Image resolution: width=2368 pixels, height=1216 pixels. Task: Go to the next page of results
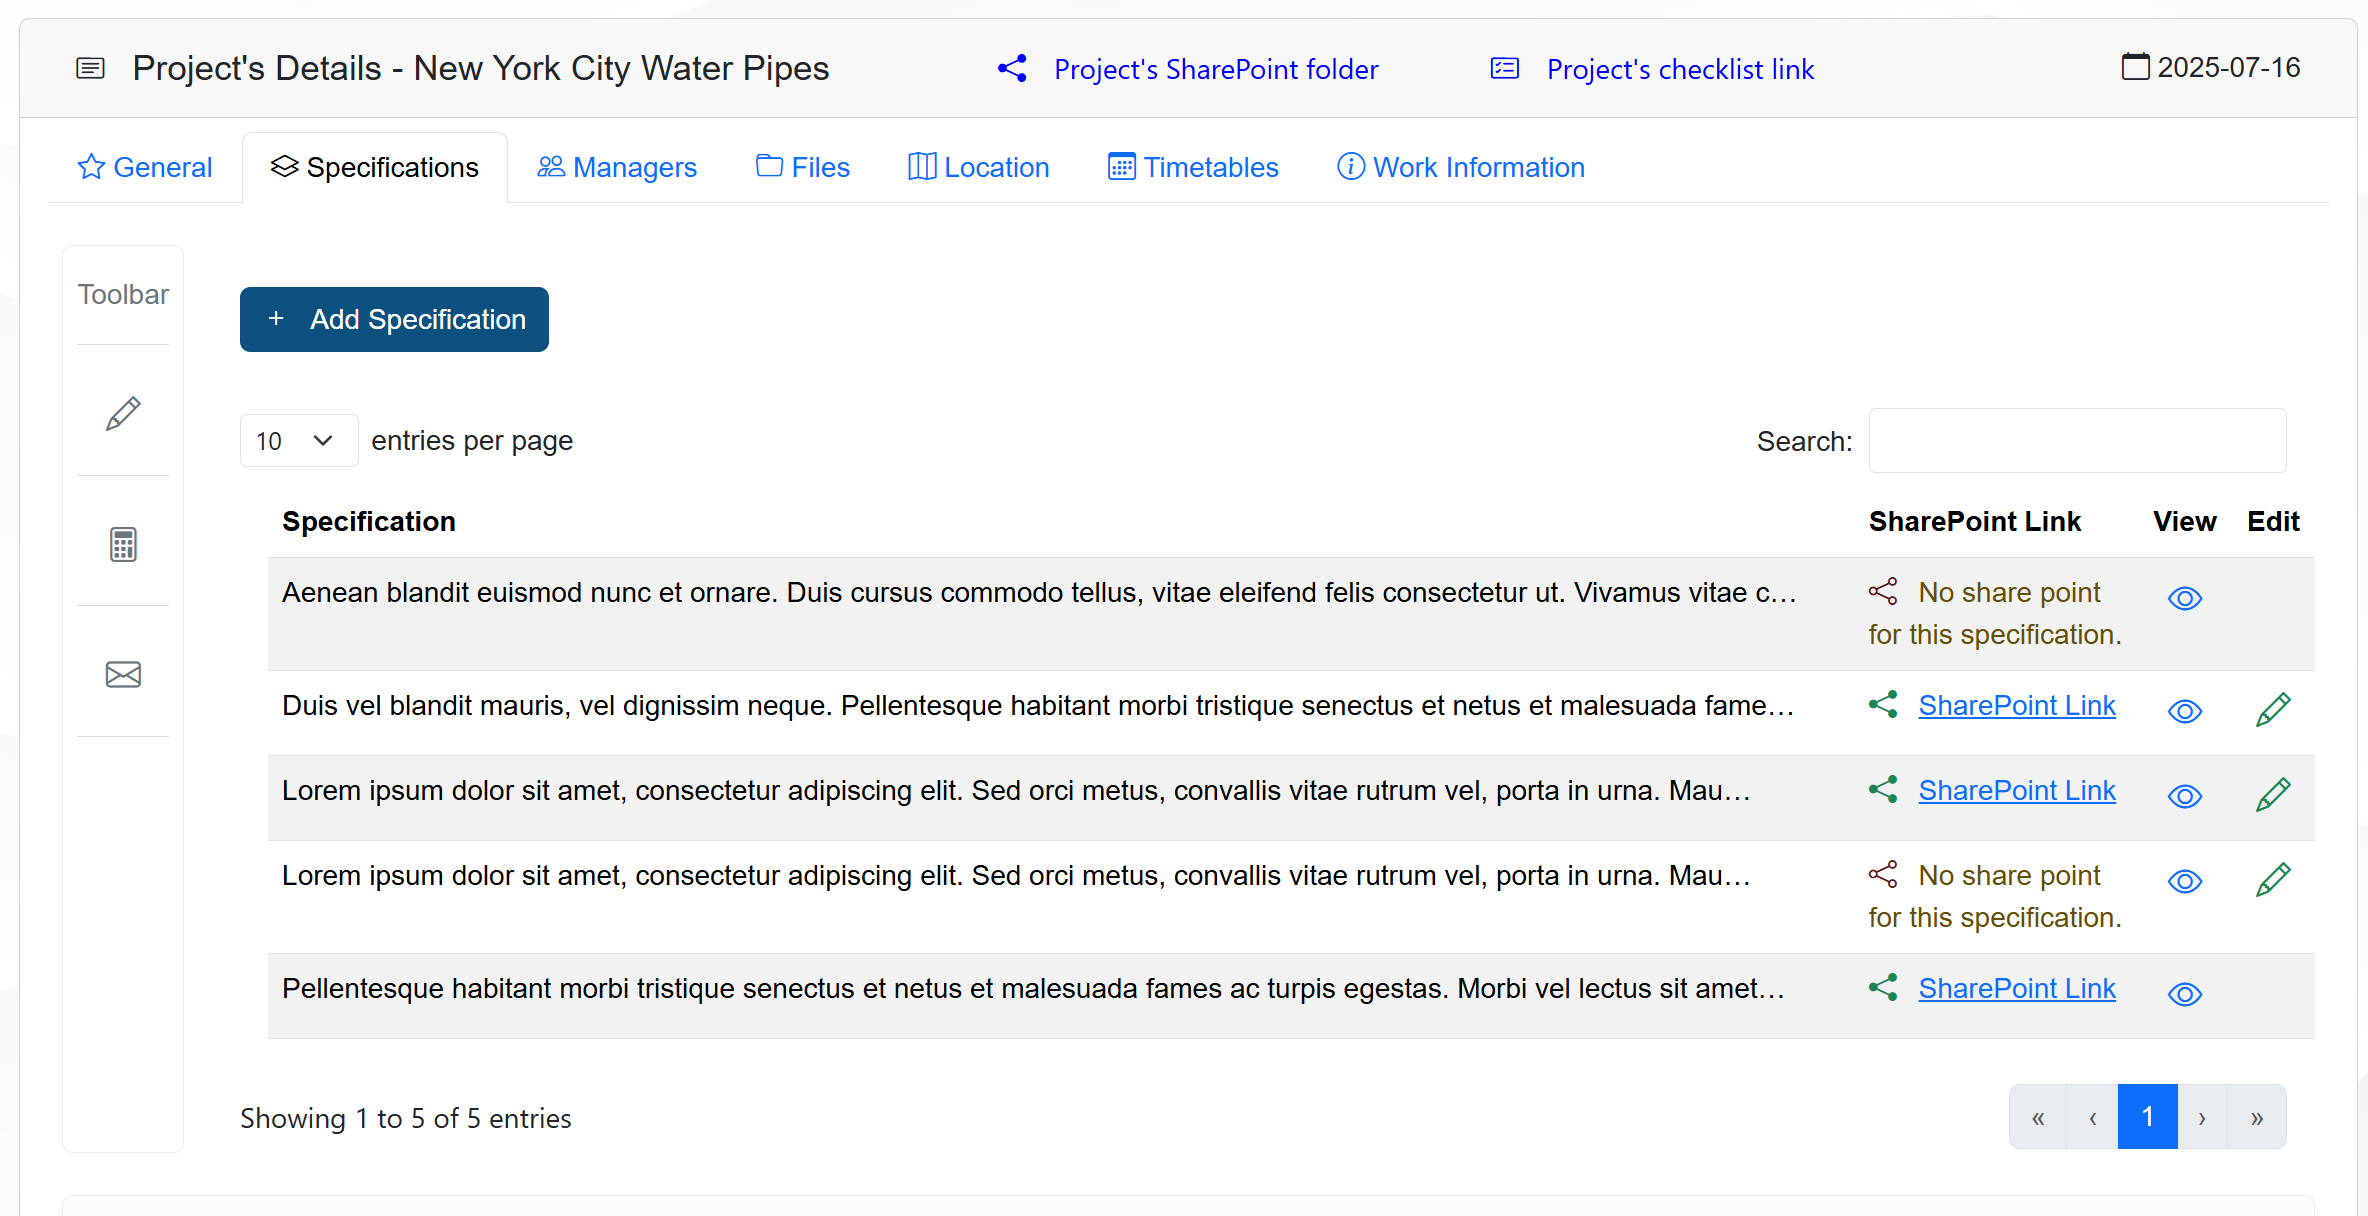2202,1117
